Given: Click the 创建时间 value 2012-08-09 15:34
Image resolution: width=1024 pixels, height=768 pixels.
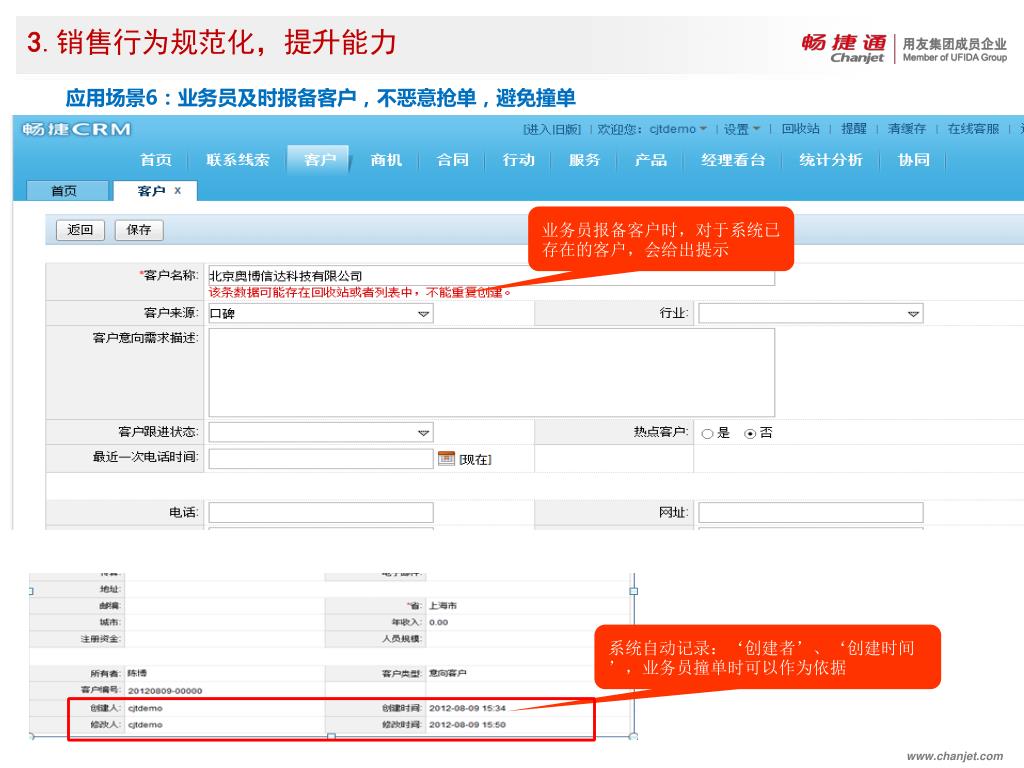Looking at the screenshot, I should pyautogui.click(x=467, y=708).
